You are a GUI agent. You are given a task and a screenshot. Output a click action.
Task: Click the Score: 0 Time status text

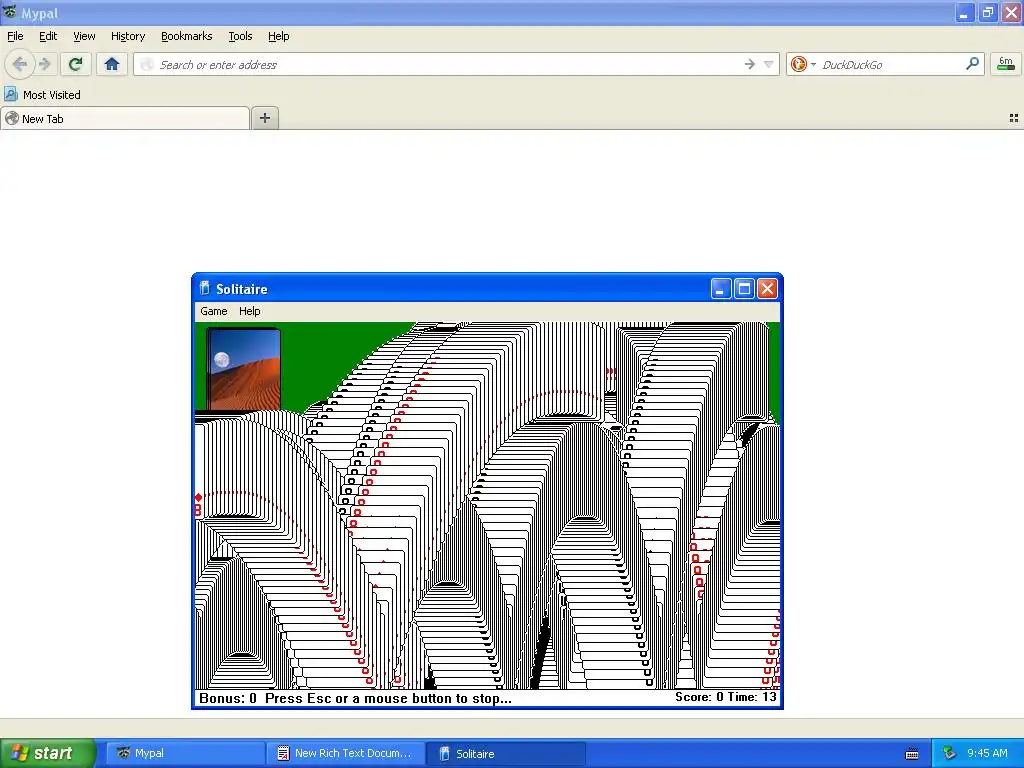point(726,697)
